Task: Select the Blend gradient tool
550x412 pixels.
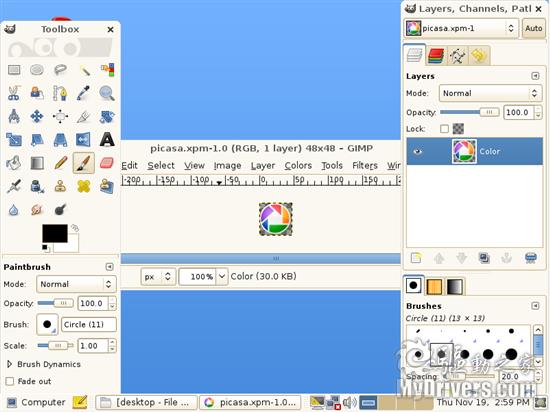Action: 37,163
